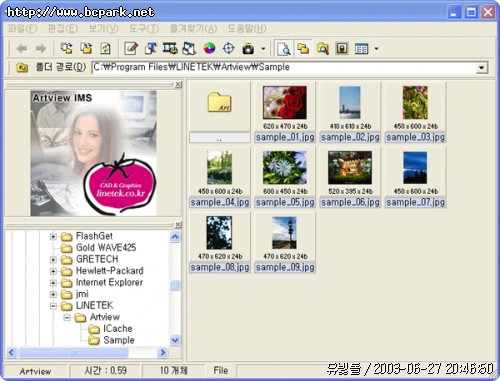This screenshot has height=381, width=500.
Task: Toggle the page preview magnifier icon
Action: click(284, 49)
